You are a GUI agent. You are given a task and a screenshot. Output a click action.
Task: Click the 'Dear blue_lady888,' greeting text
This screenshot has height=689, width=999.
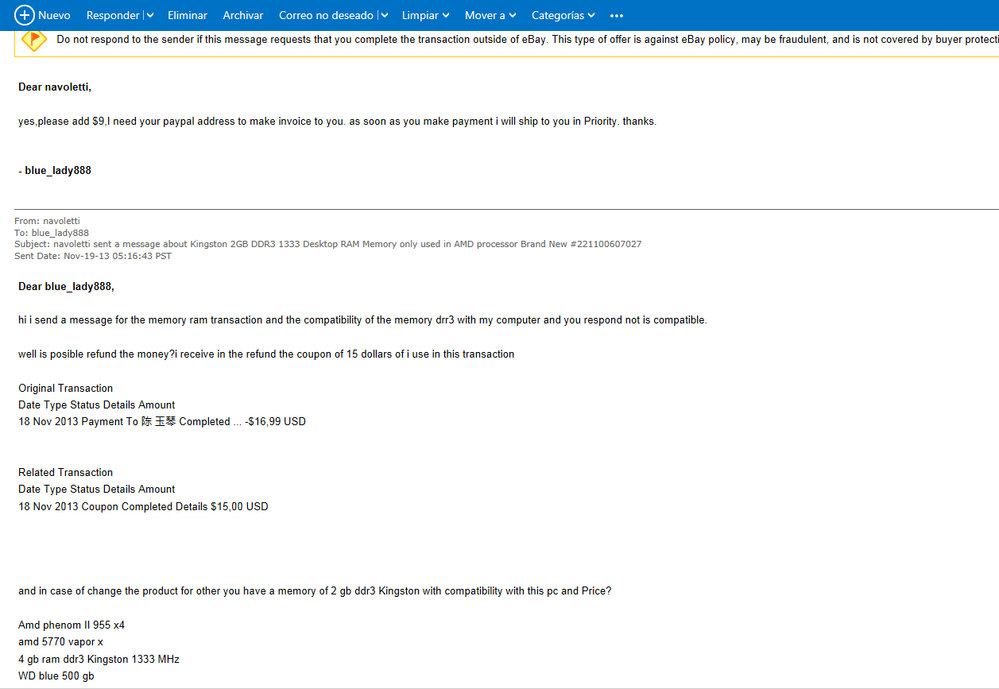[x=66, y=287]
